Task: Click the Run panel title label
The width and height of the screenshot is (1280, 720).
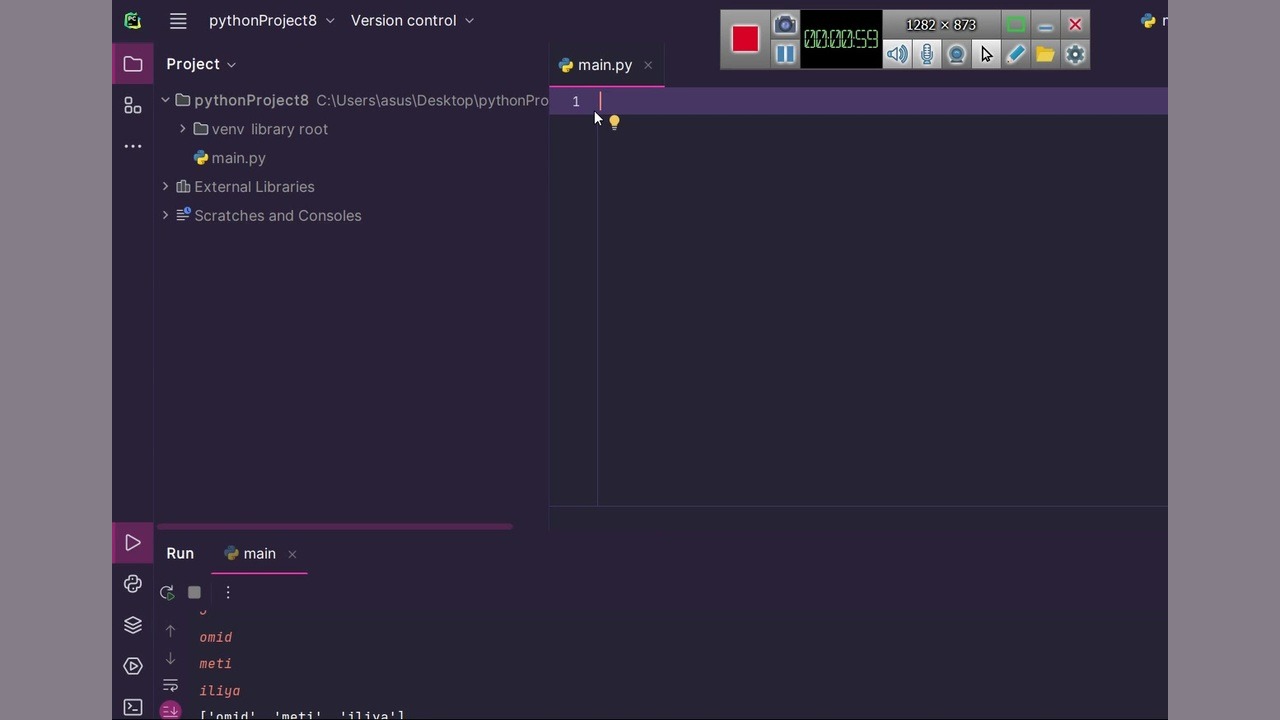Action: coord(180,554)
